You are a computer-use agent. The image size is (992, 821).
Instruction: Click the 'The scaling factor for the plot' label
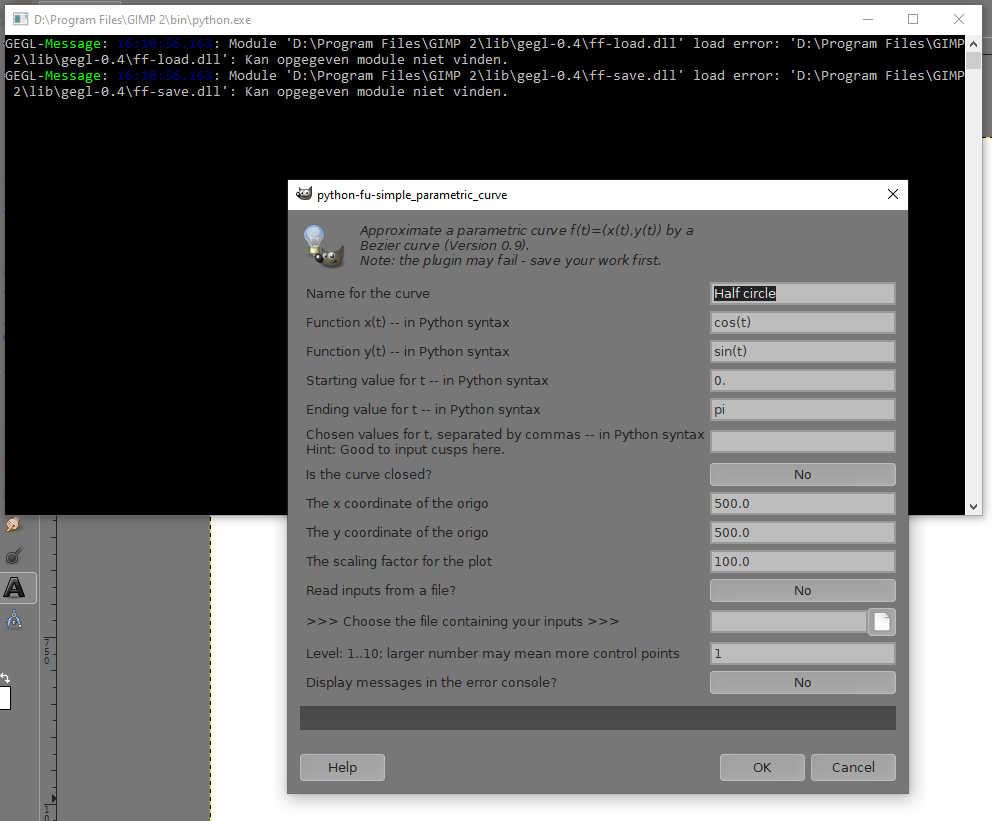[399, 562]
